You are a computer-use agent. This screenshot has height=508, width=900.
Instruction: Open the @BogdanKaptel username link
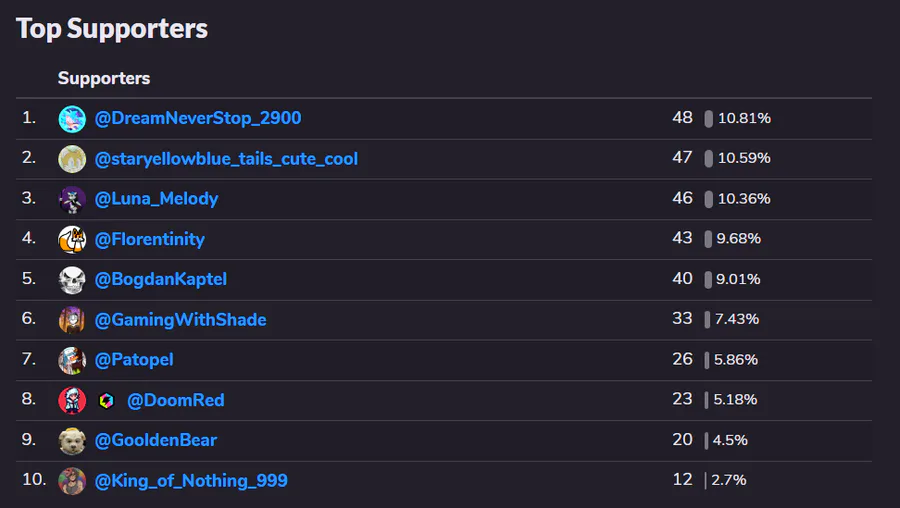coord(161,279)
